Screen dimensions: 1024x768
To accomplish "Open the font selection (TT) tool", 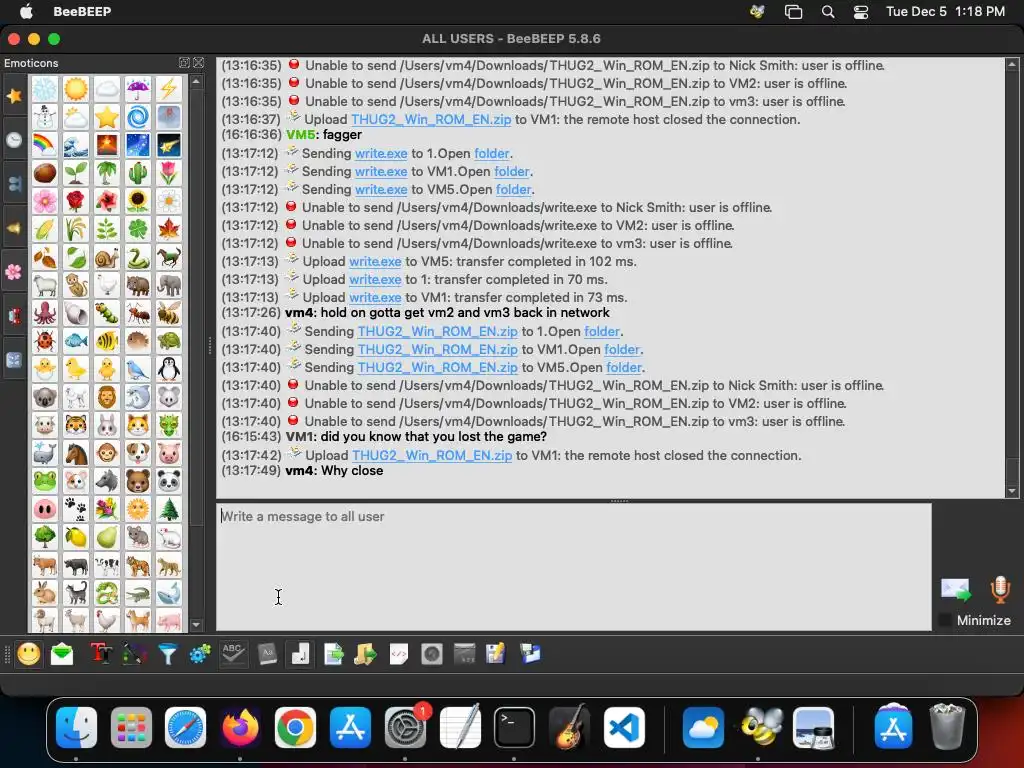I will (101, 654).
